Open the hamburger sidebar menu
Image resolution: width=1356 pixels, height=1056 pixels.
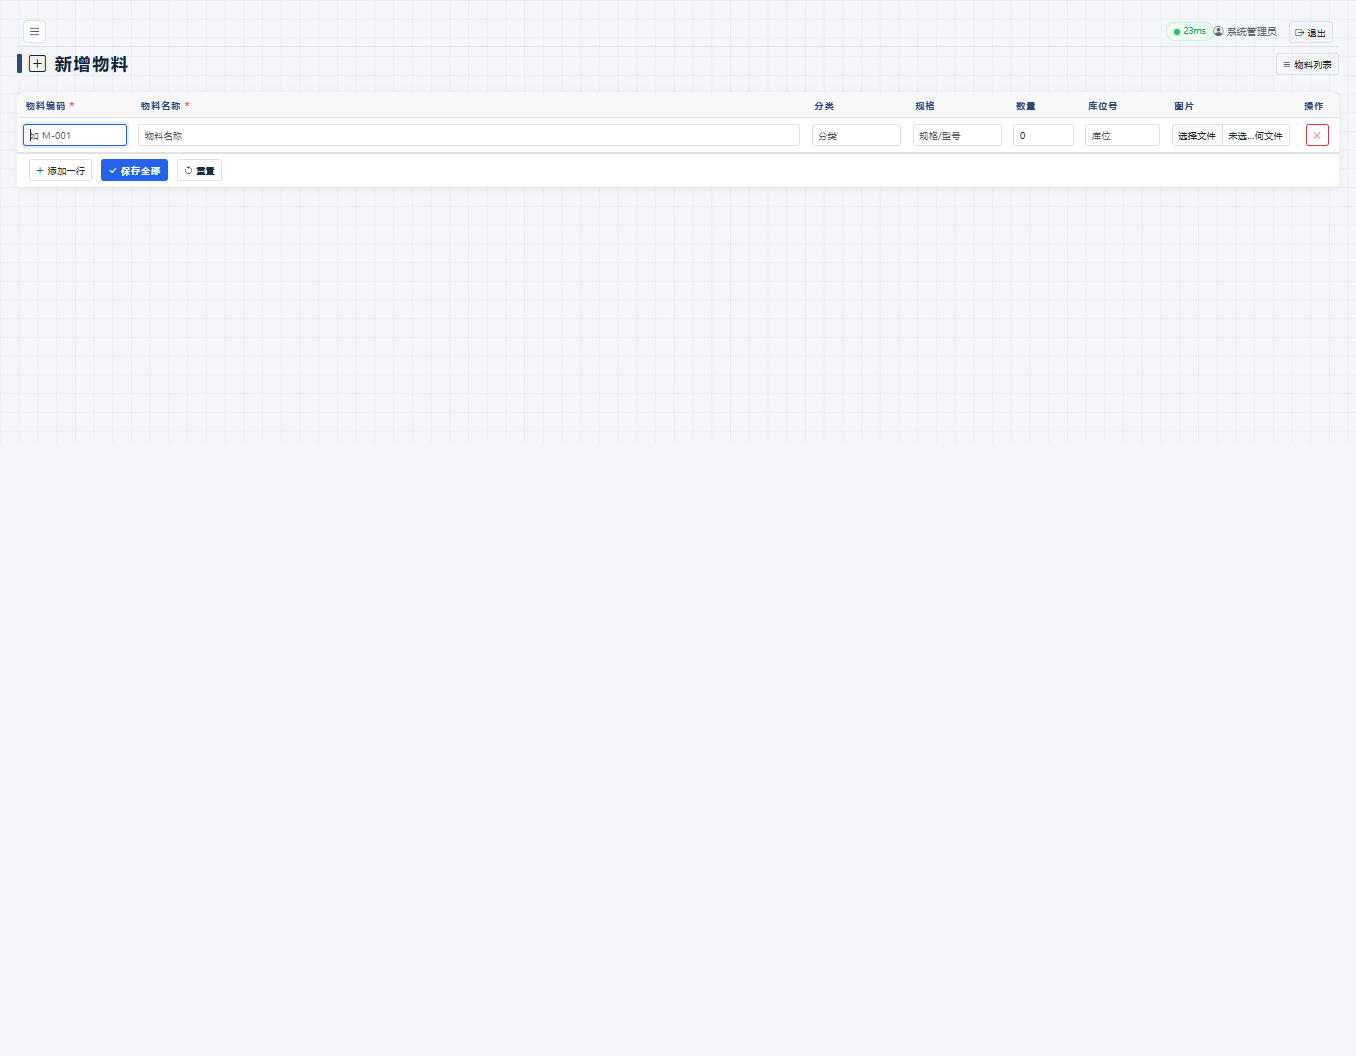(x=34, y=31)
